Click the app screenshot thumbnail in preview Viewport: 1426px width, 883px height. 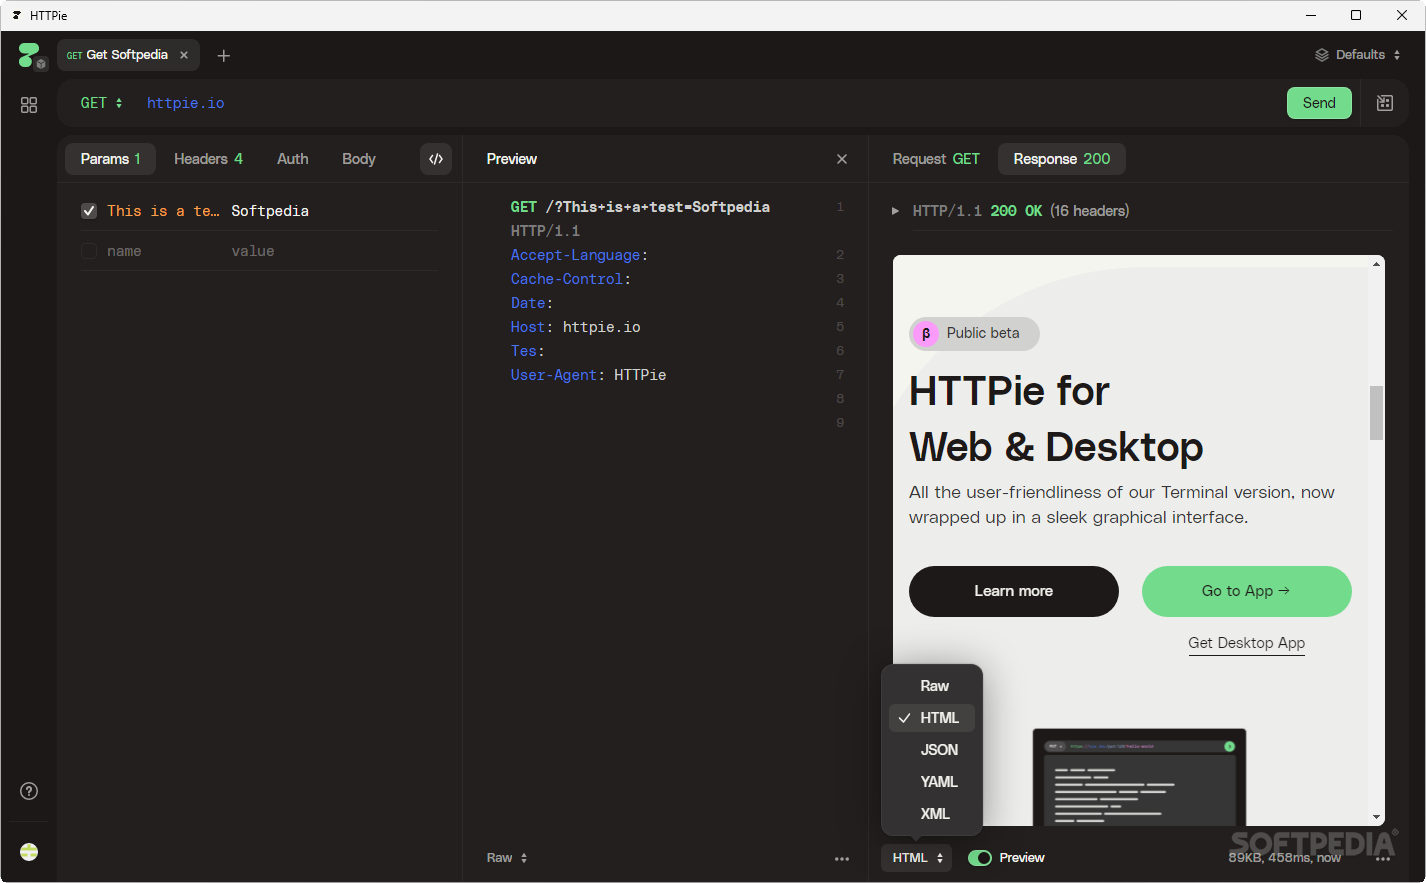tap(1139, 777)
